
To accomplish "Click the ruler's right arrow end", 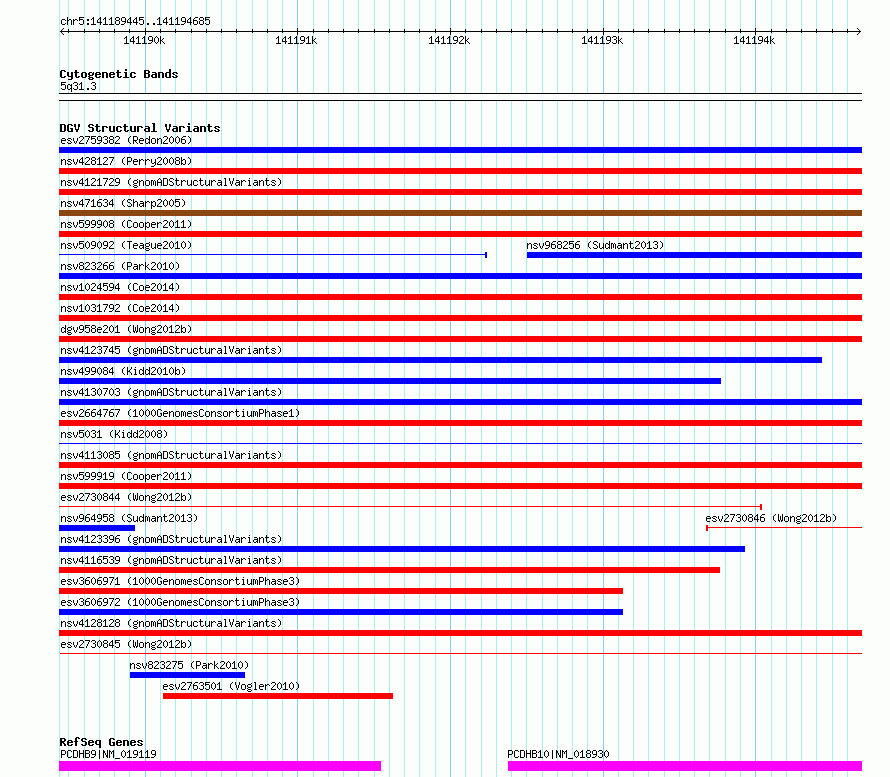I will point(858,32).
